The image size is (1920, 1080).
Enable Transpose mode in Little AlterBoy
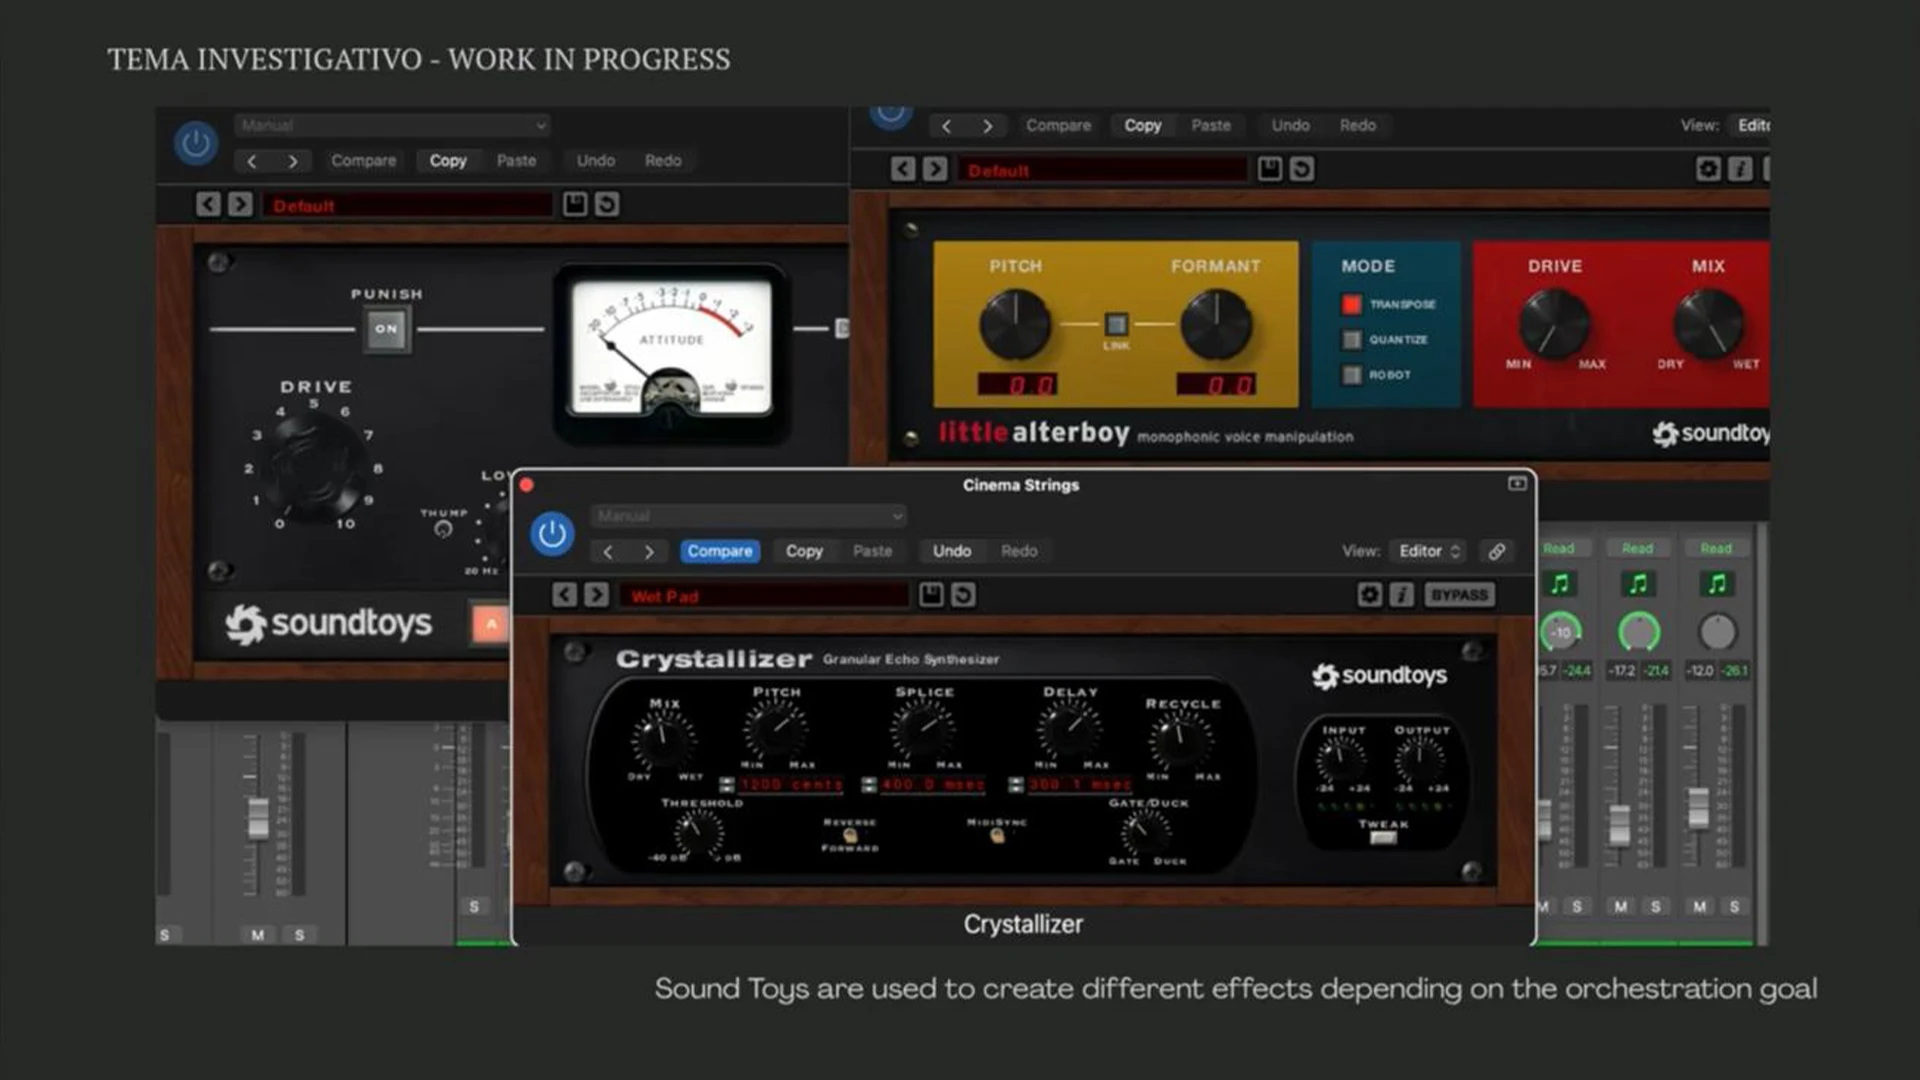[x=1352, y=304]
